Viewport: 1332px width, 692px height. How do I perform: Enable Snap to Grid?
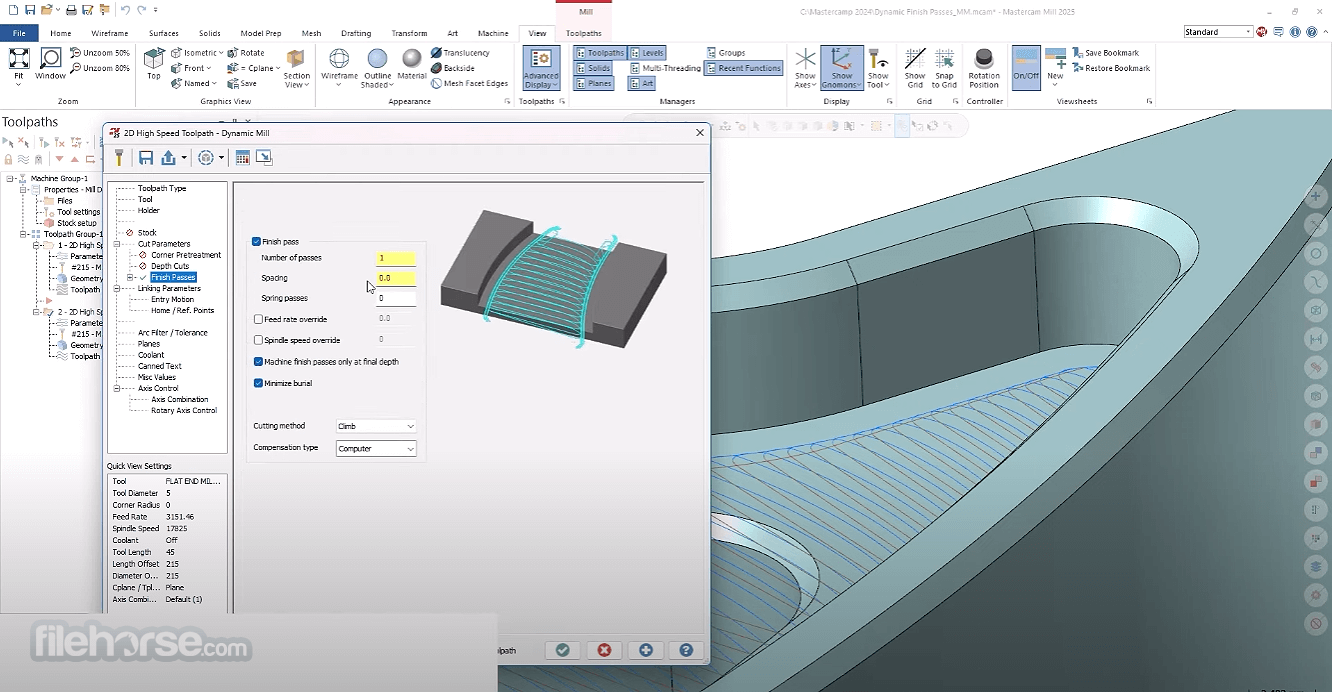coord(944,68)
